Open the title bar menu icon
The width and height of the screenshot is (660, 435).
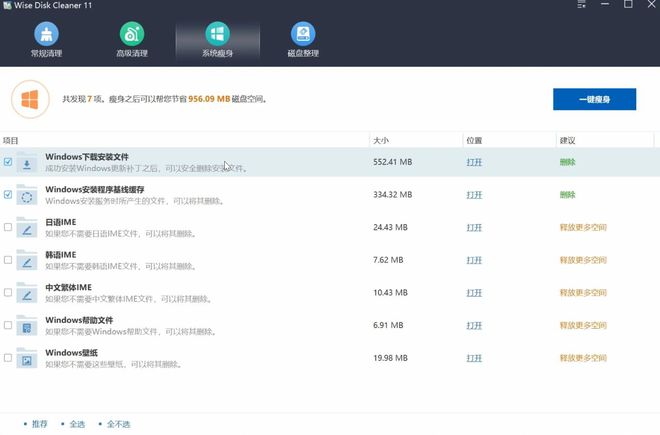click(583, 6)
